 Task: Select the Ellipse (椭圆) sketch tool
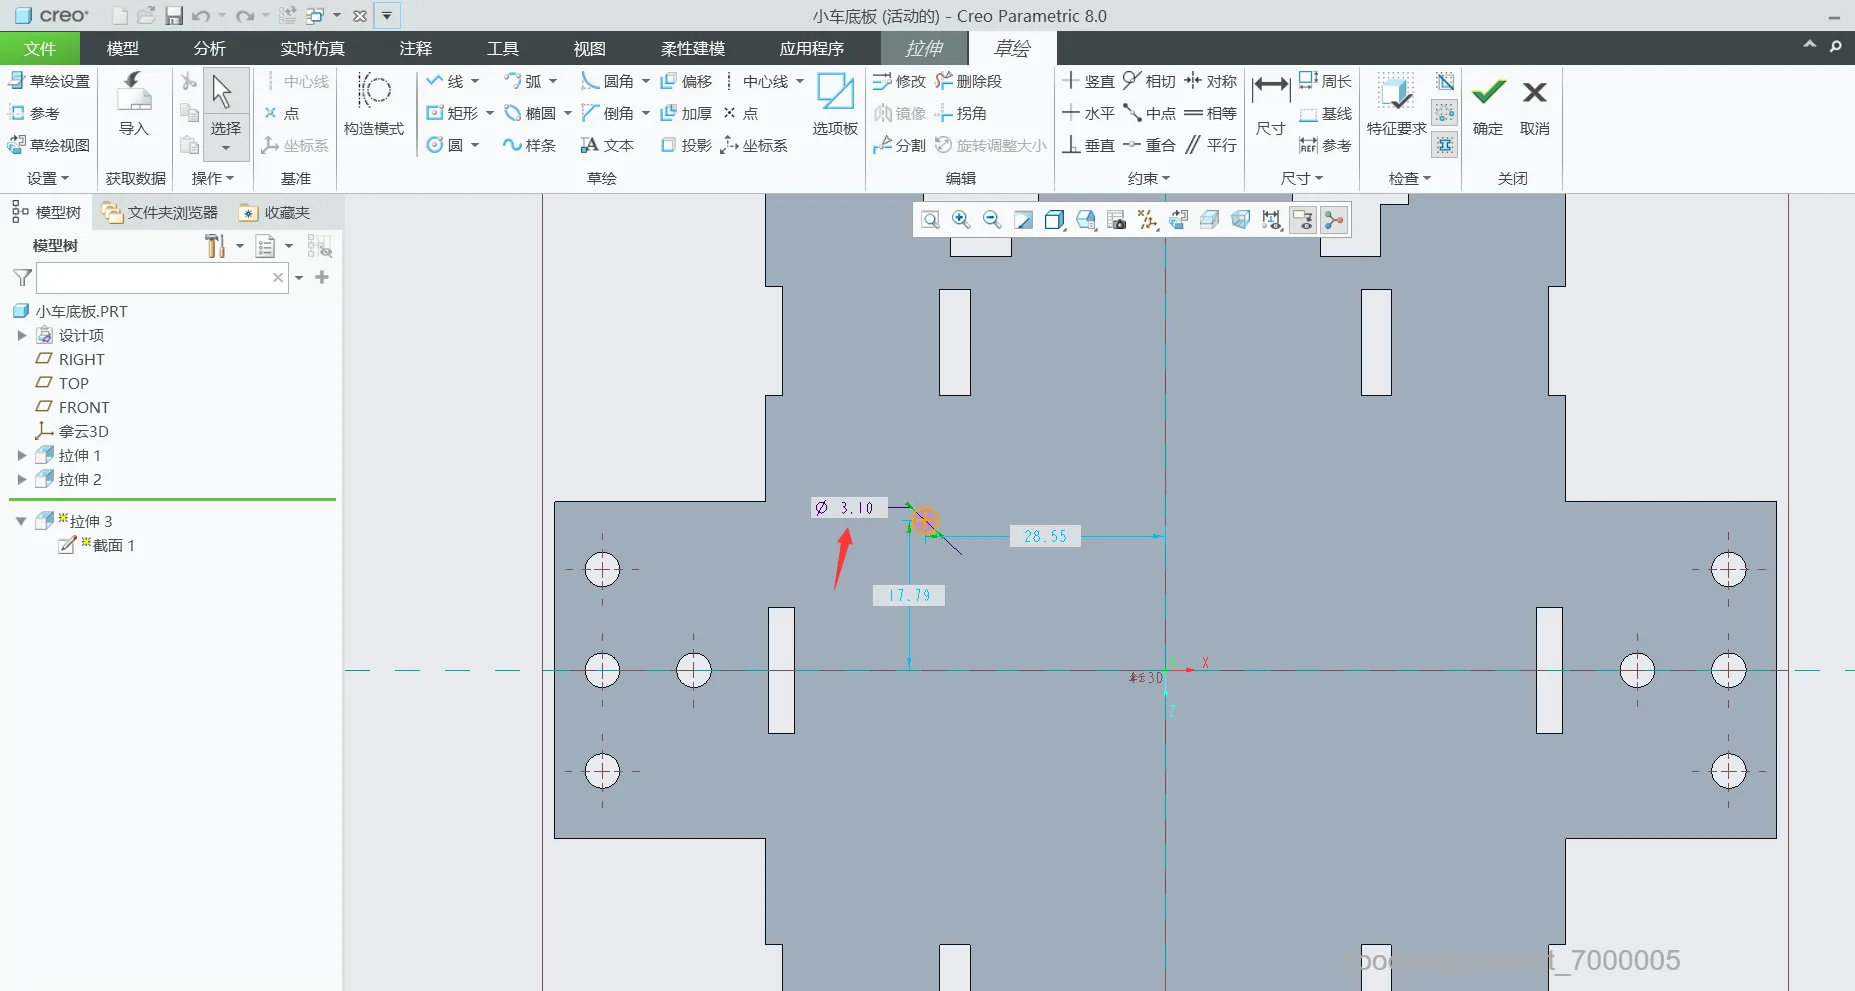[531, 113]
